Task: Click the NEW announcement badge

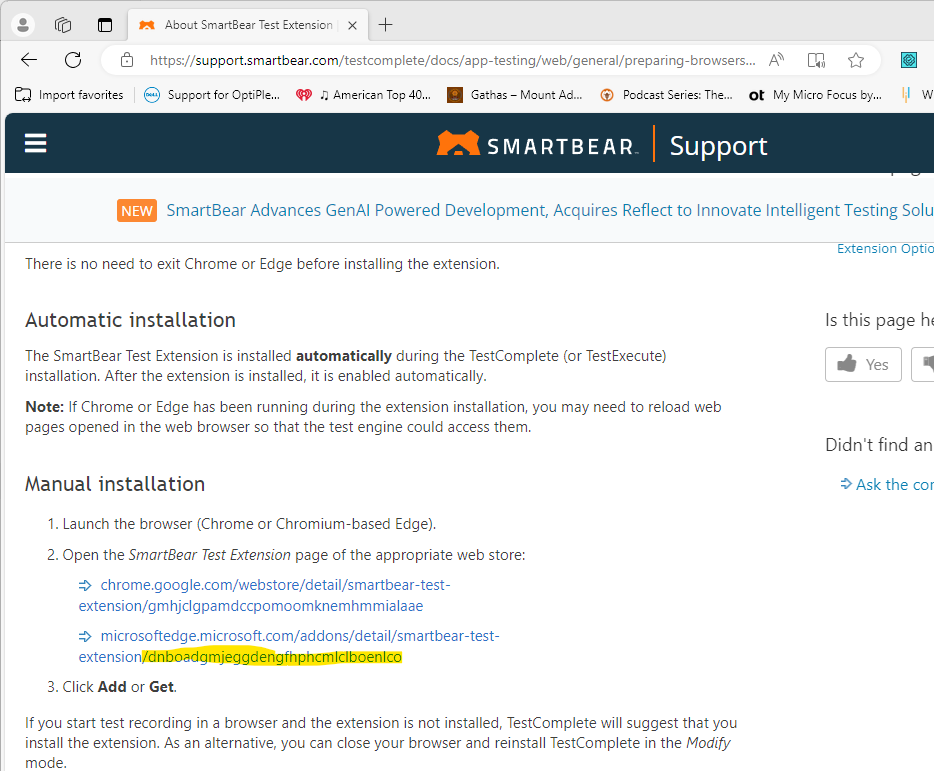Action: (137, 210)
